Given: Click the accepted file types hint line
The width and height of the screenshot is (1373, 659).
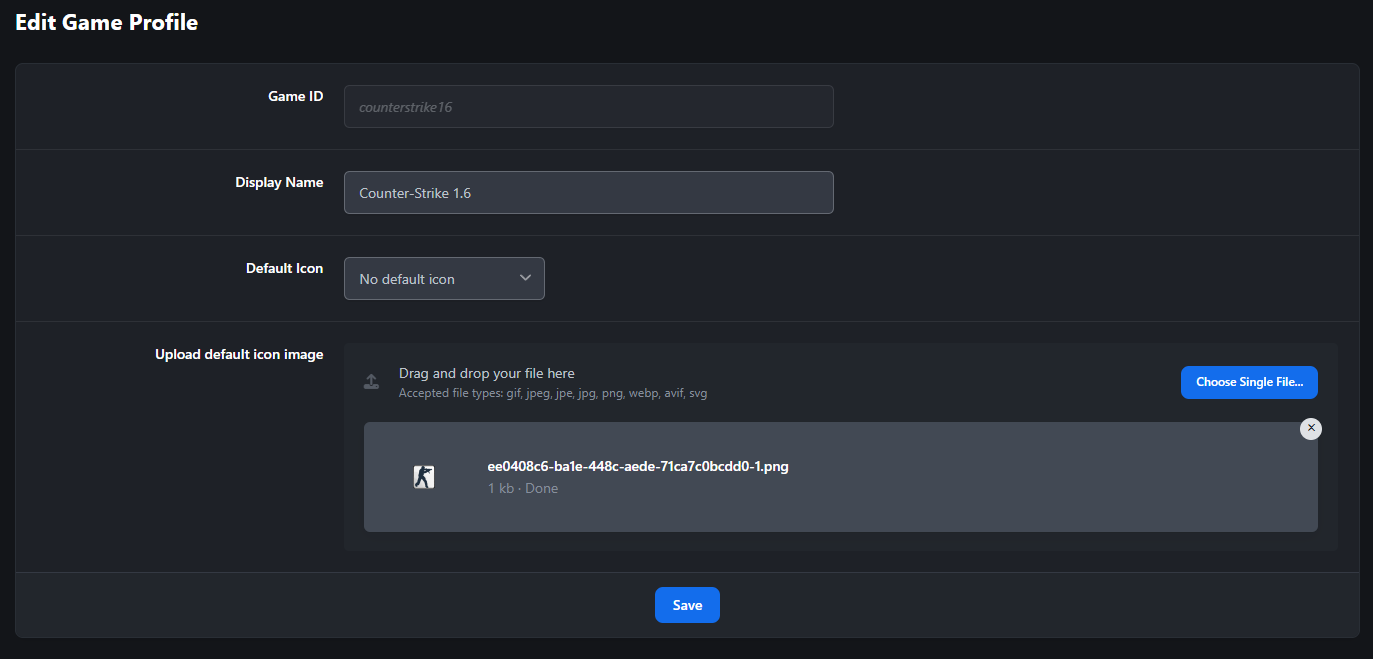Looking at the screenshot, I should pos(553,393).
